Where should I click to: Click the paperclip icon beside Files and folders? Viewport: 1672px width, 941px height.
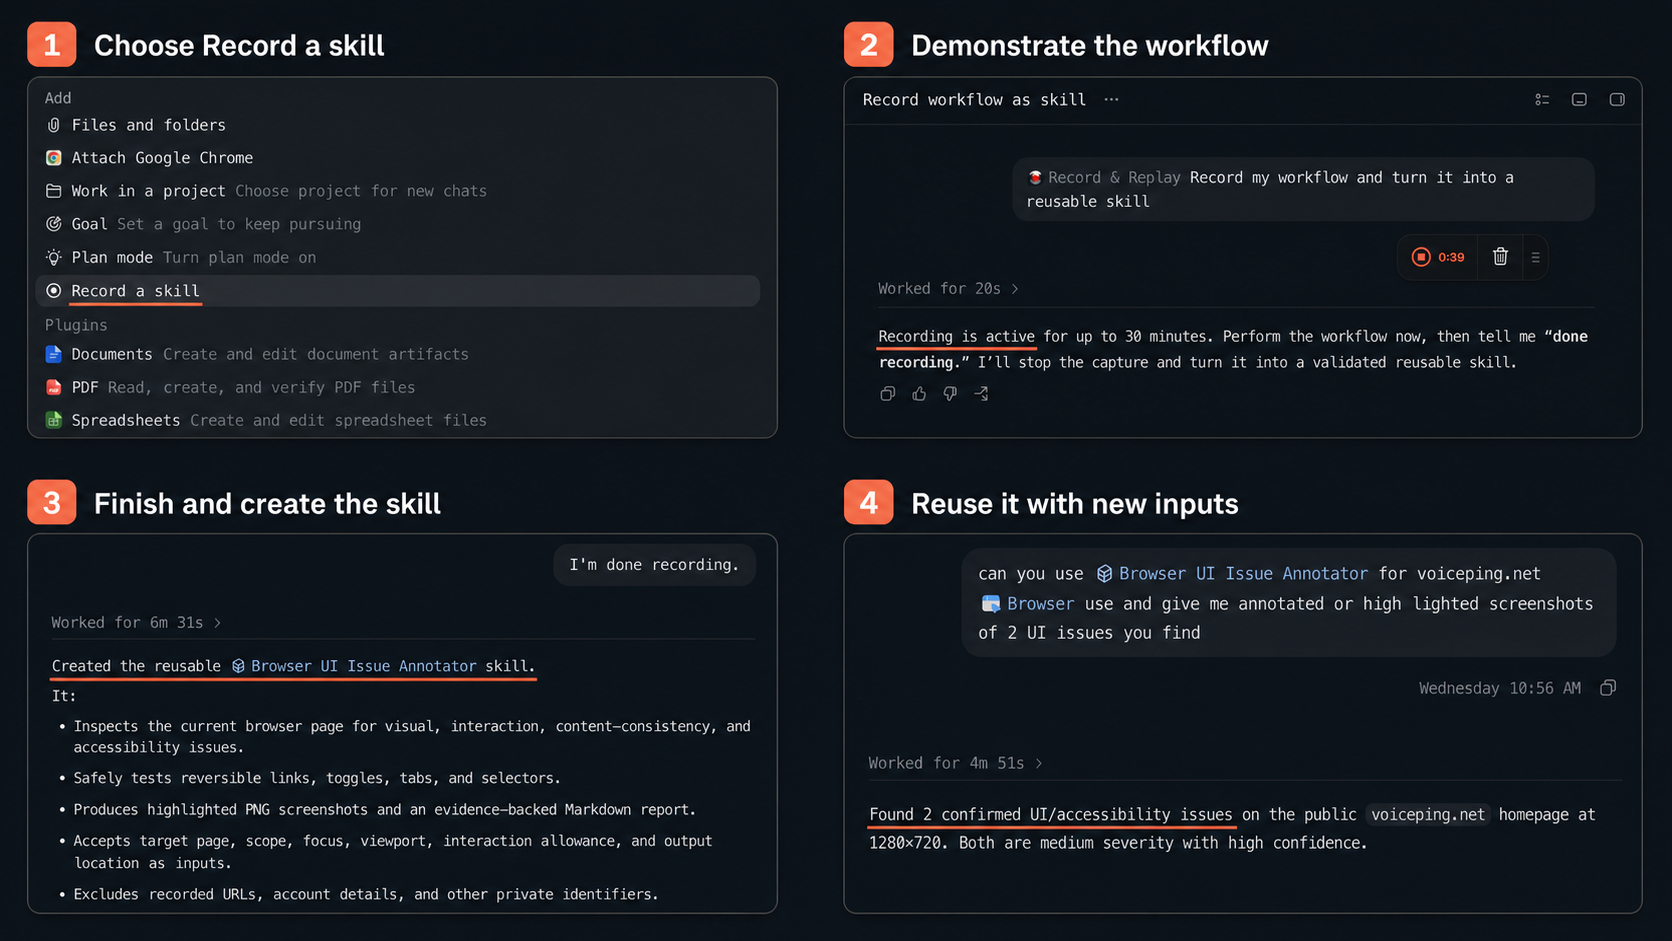[x=54, y=125]
